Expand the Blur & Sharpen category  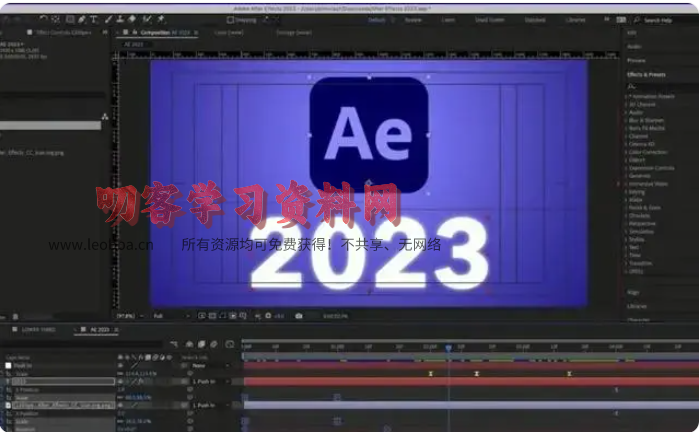626,120
